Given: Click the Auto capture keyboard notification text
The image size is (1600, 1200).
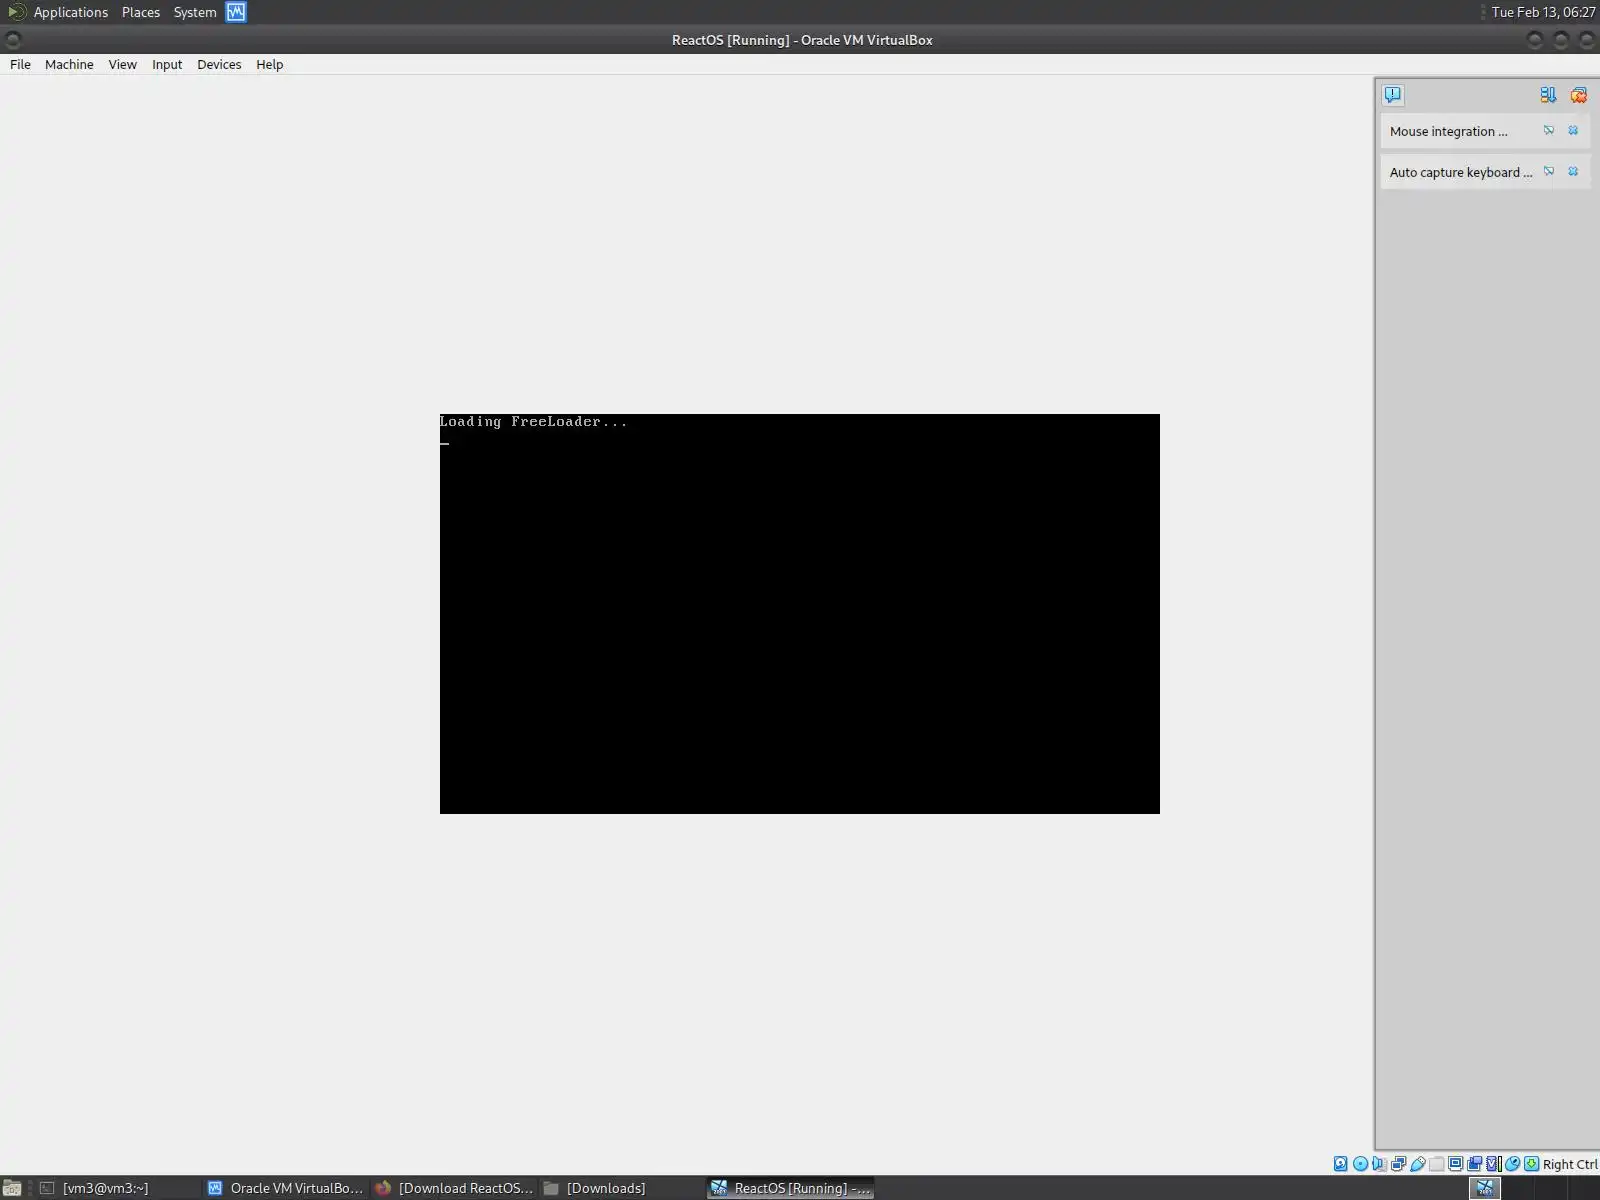Looking at the screenshot, I should [x=1461, y=172].
